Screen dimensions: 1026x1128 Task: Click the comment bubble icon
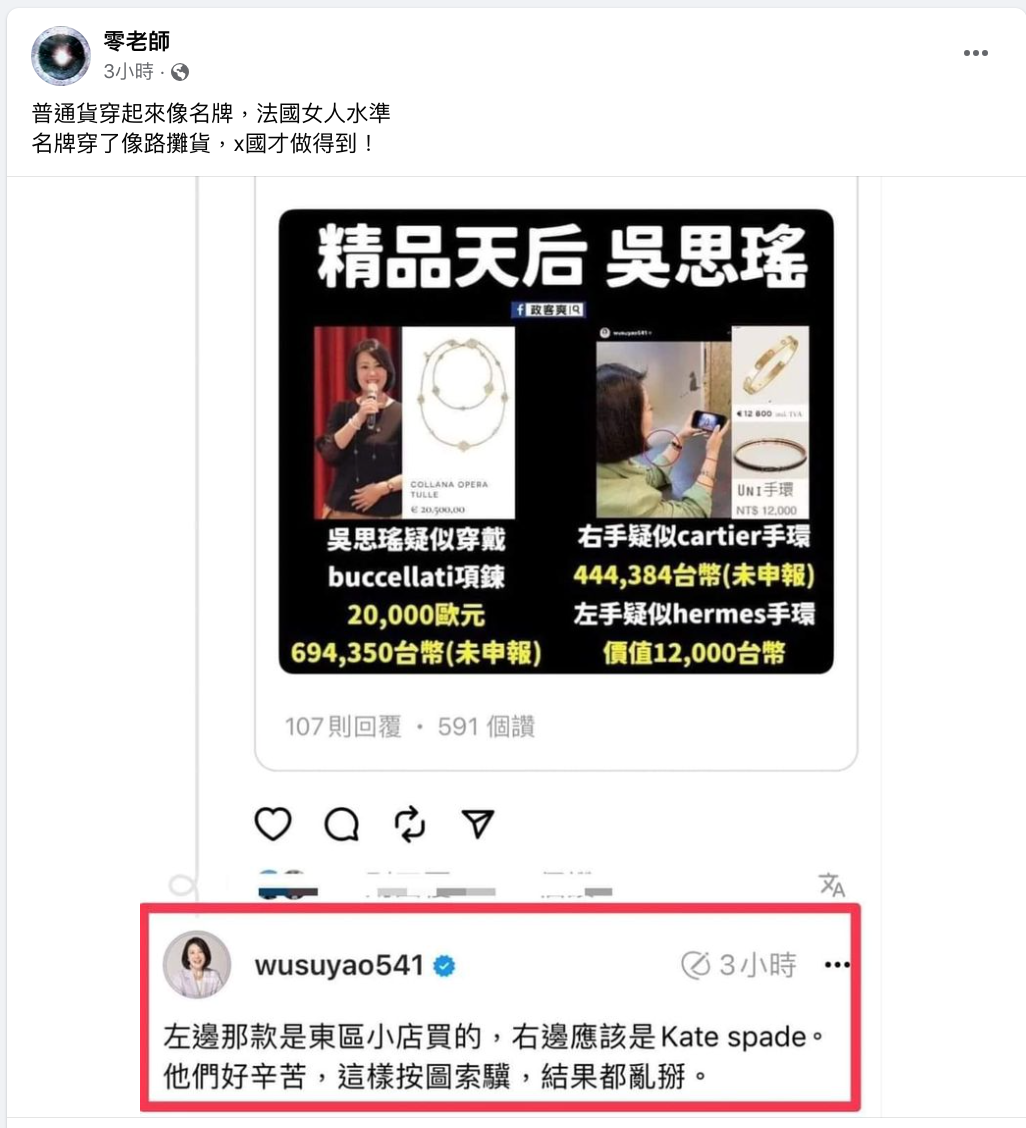(x=341, y=824)
